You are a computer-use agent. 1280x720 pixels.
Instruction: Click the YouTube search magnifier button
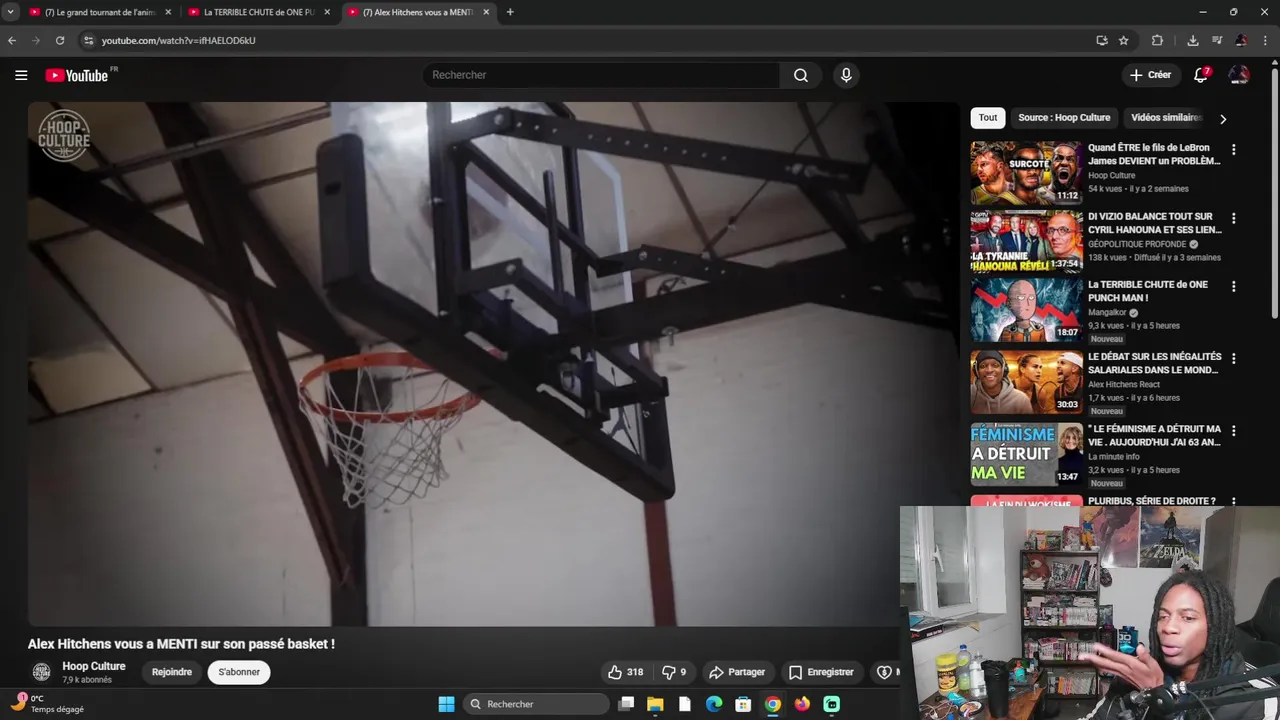pyautogui.click(x=801, y=75)
